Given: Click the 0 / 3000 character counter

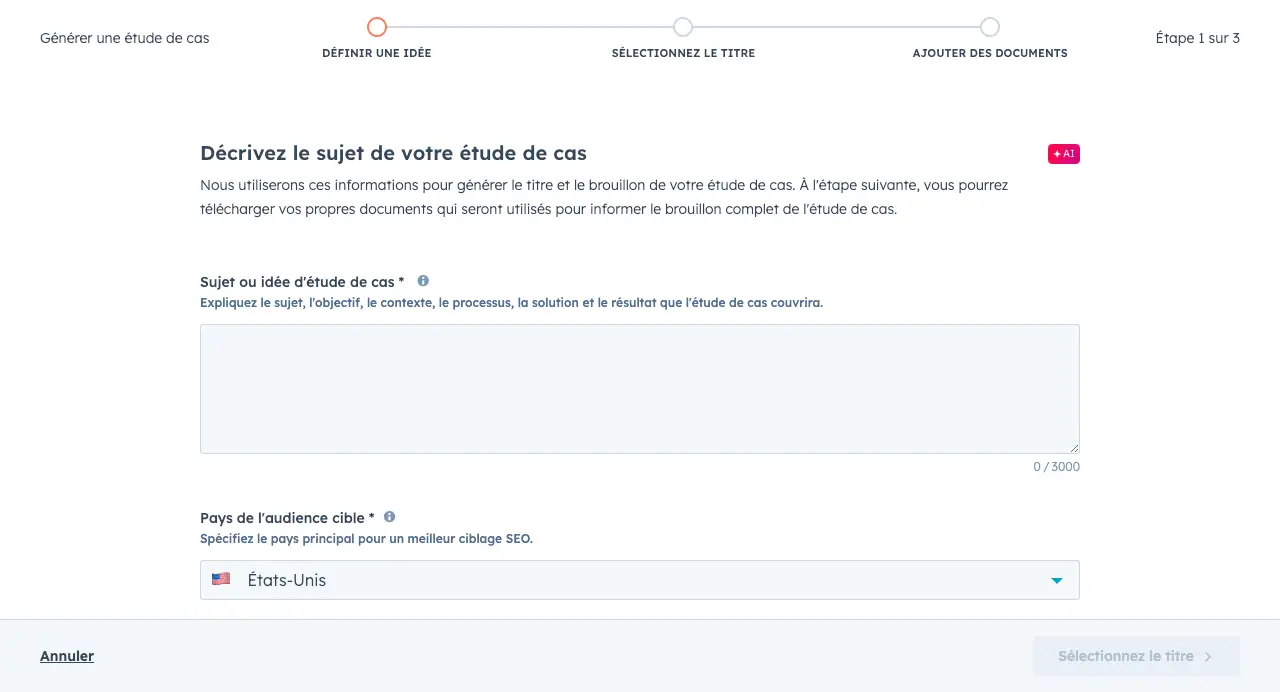Looking at the screenshot, I should (x=1056, y=467).
